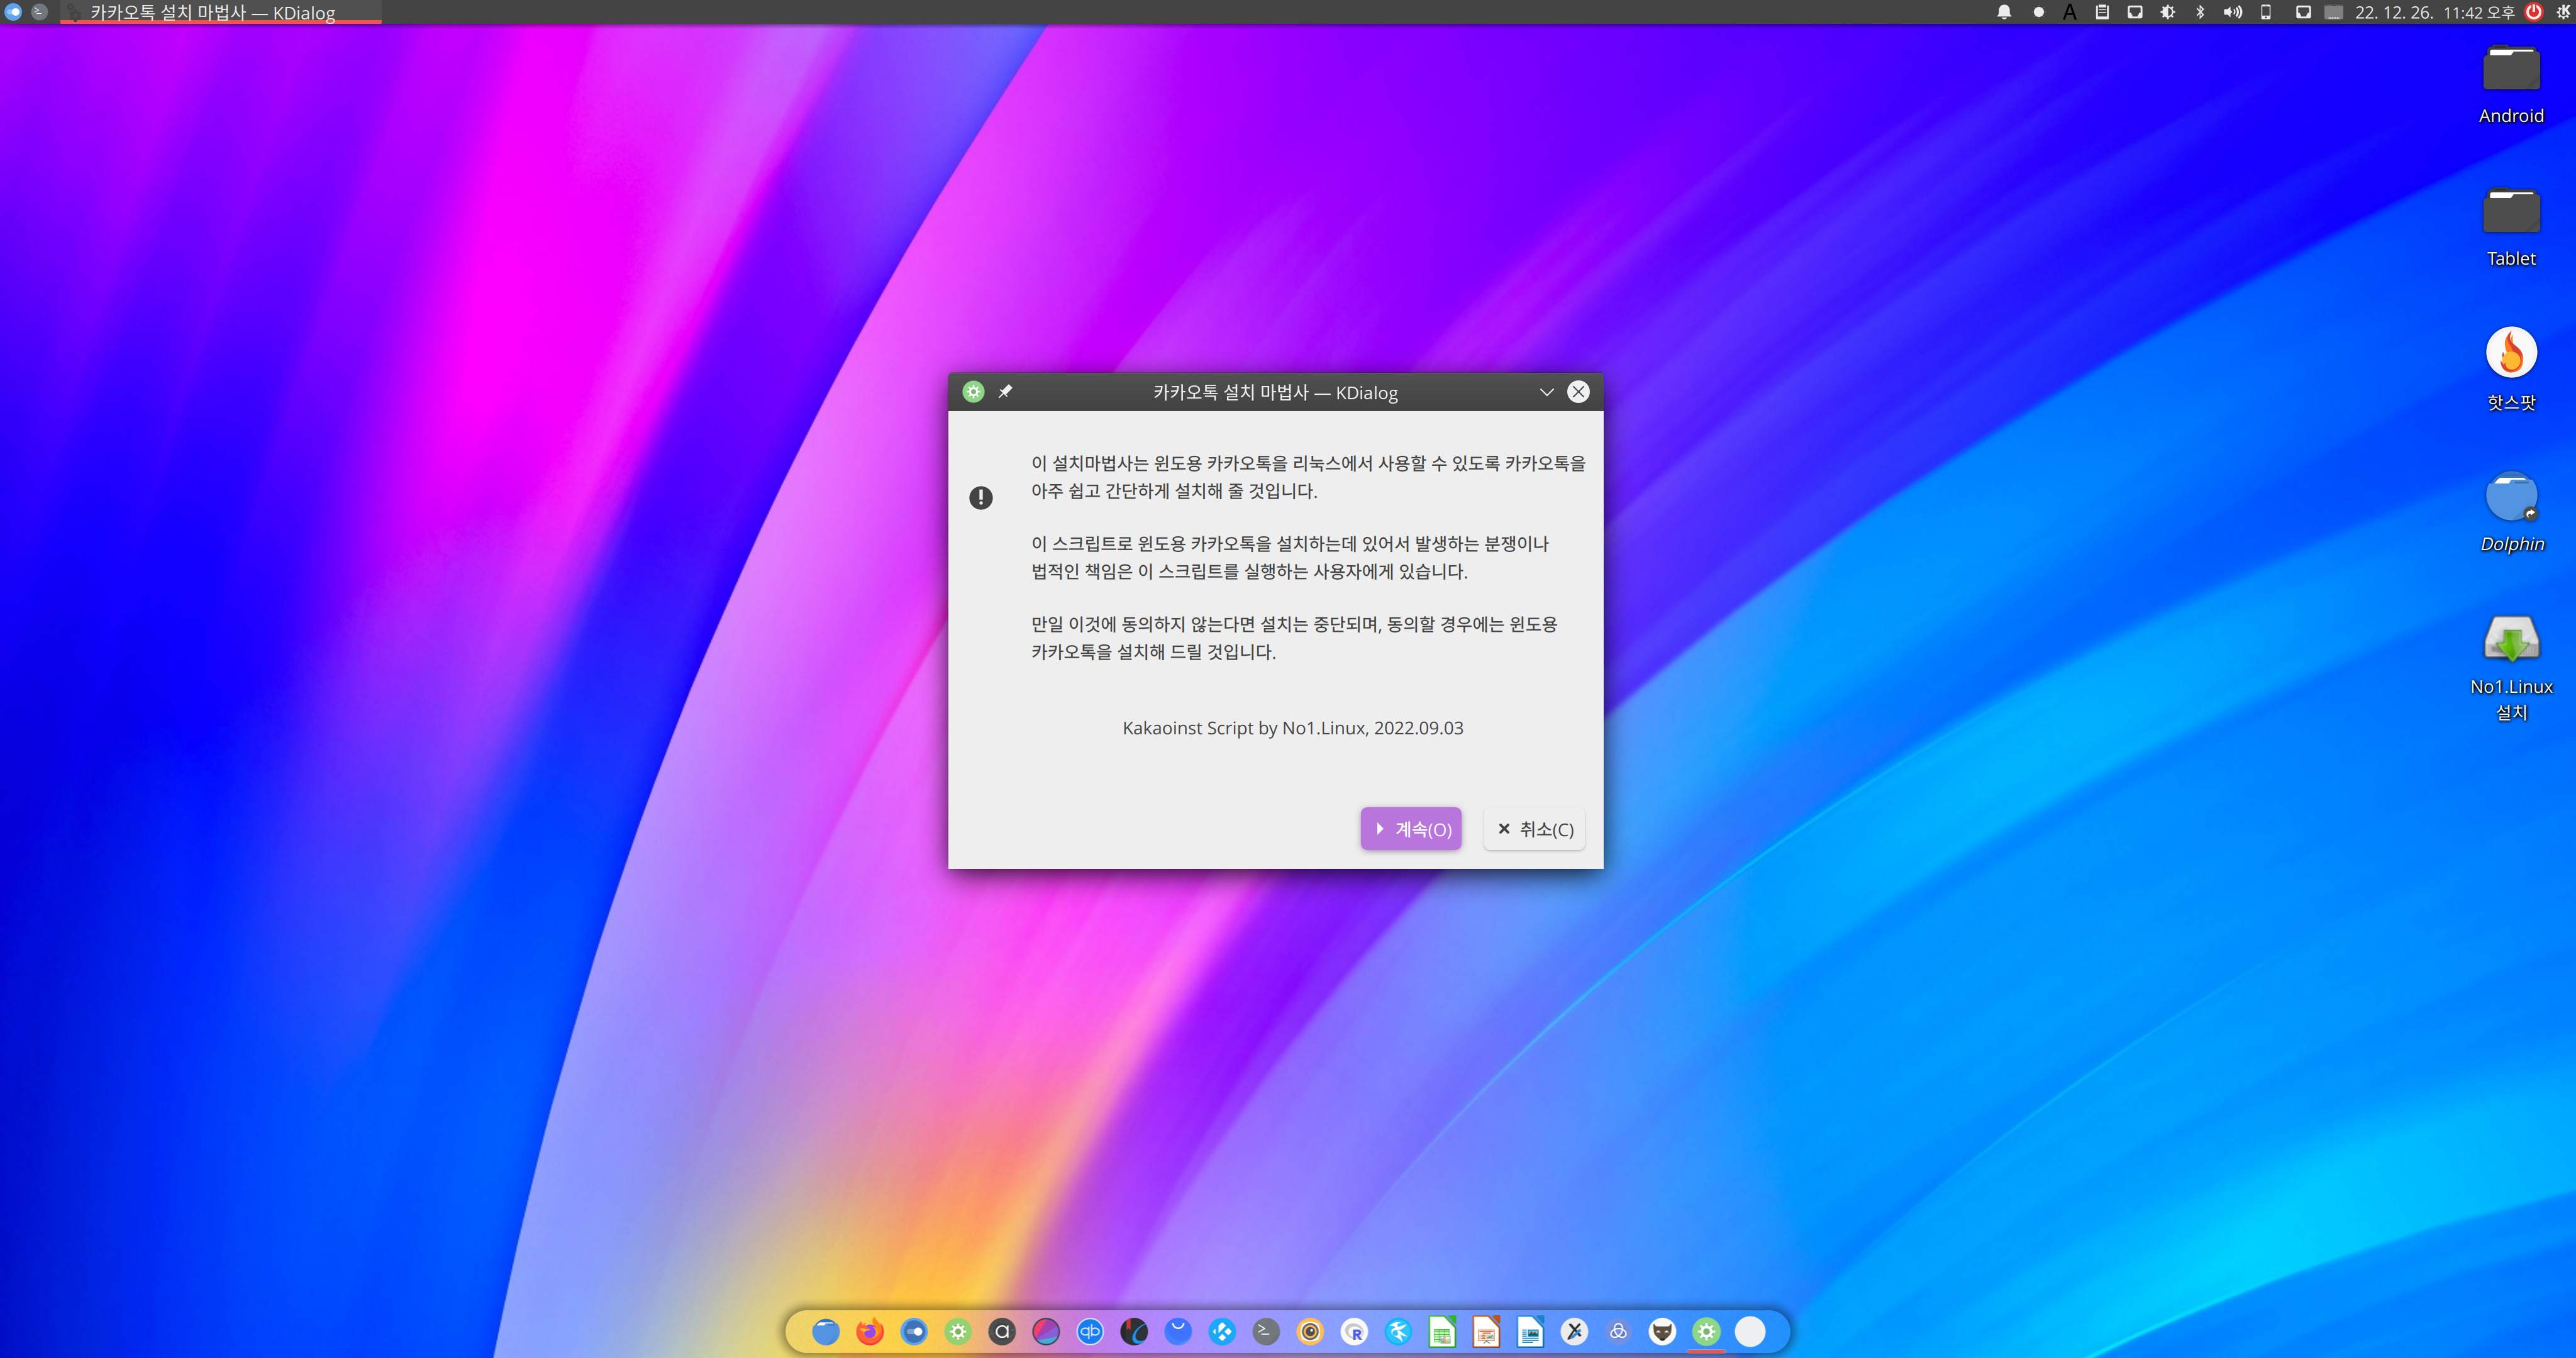Click the blue smile icon in the dock
This screenshot has height=1358, width=2576.
coord(1178,1331)
